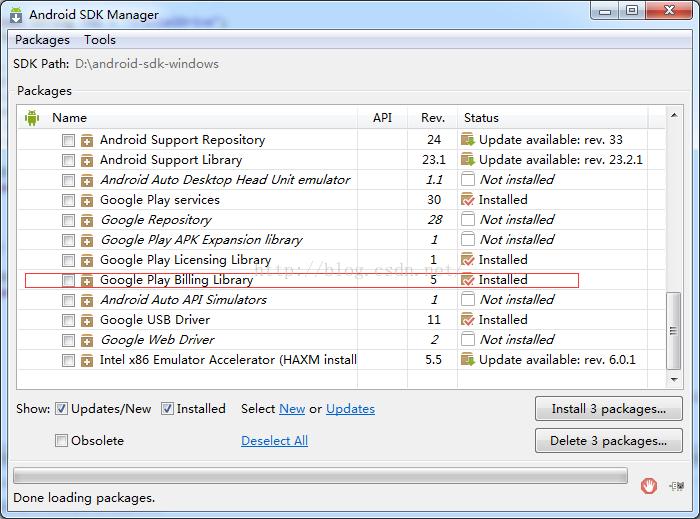Click the Deselect All link
The height and width of the screenshot is (519, 700).
tap(274, 441)
